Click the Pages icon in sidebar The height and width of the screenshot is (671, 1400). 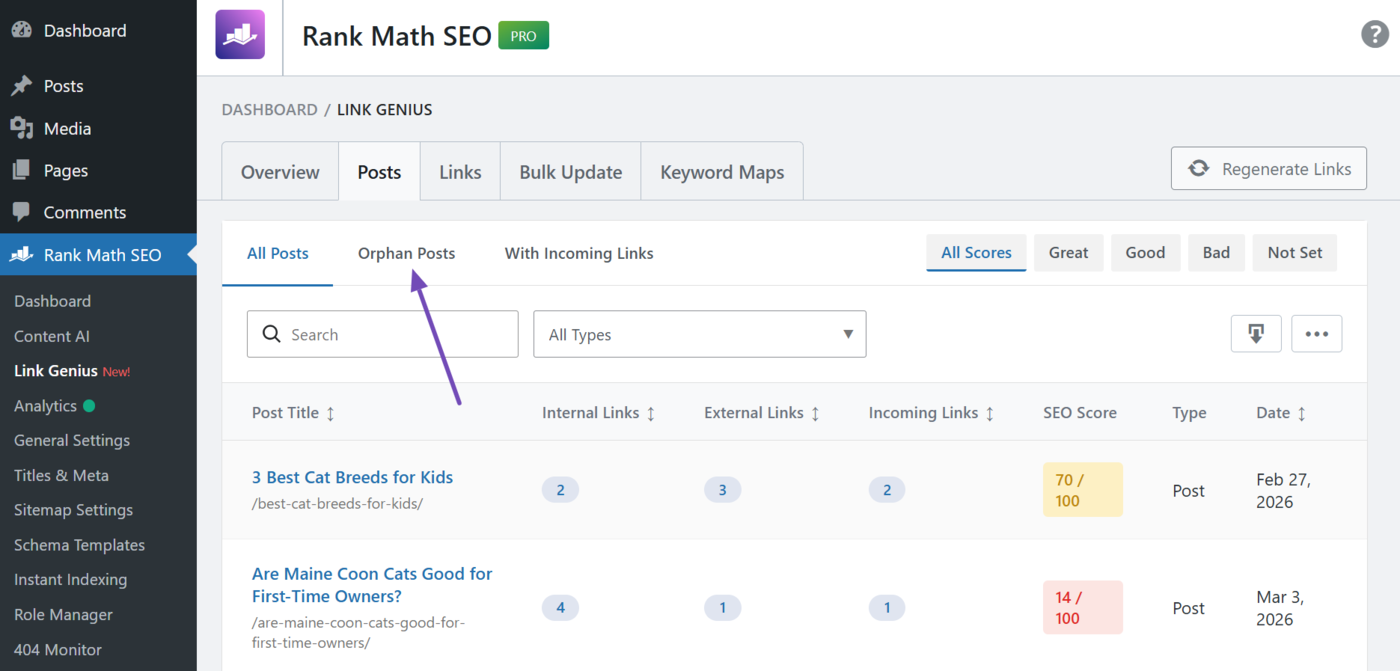click(21, 170)
